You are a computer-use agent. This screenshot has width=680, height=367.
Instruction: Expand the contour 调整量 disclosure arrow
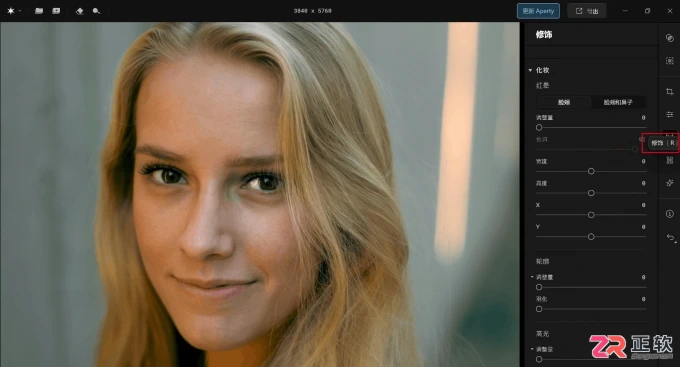532,277
